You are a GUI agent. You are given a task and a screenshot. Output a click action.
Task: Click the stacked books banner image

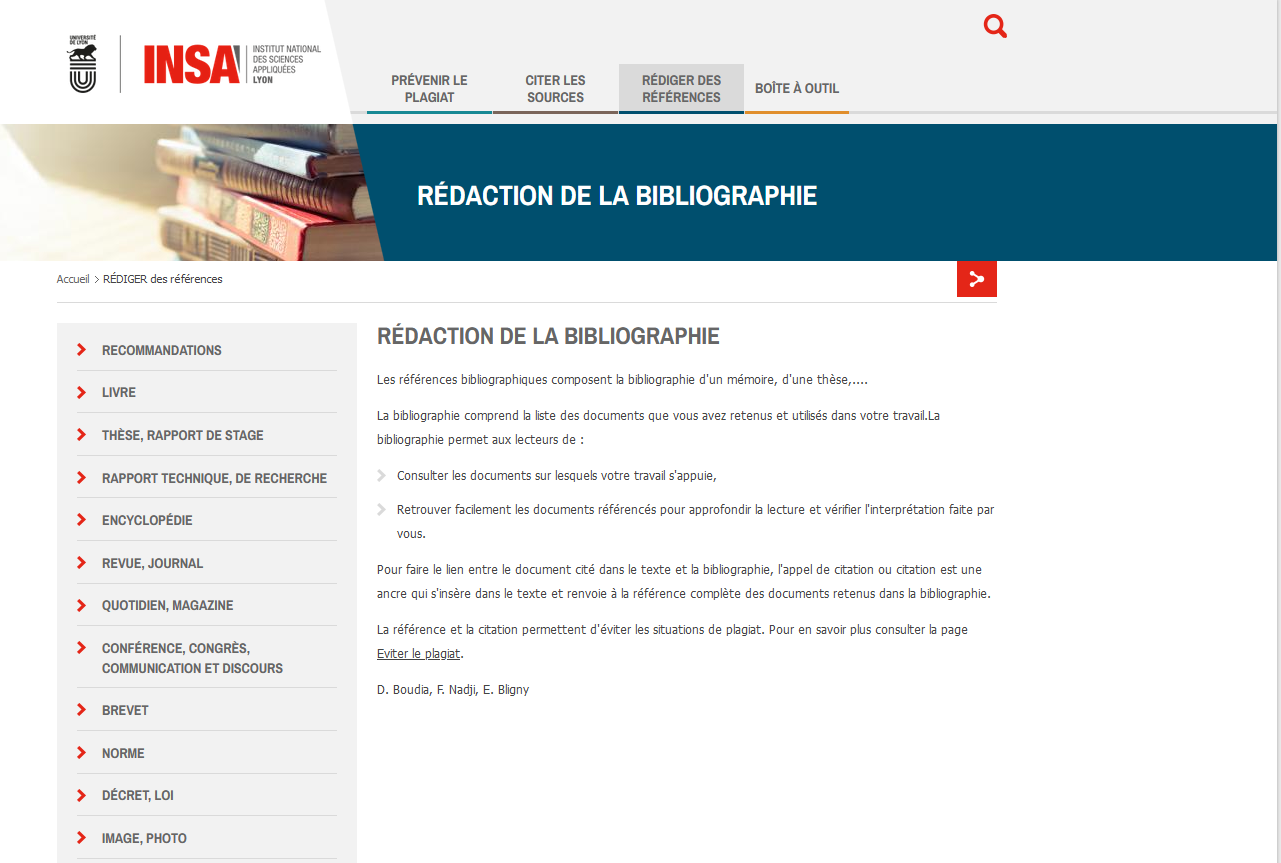click(x=190, y=192)
